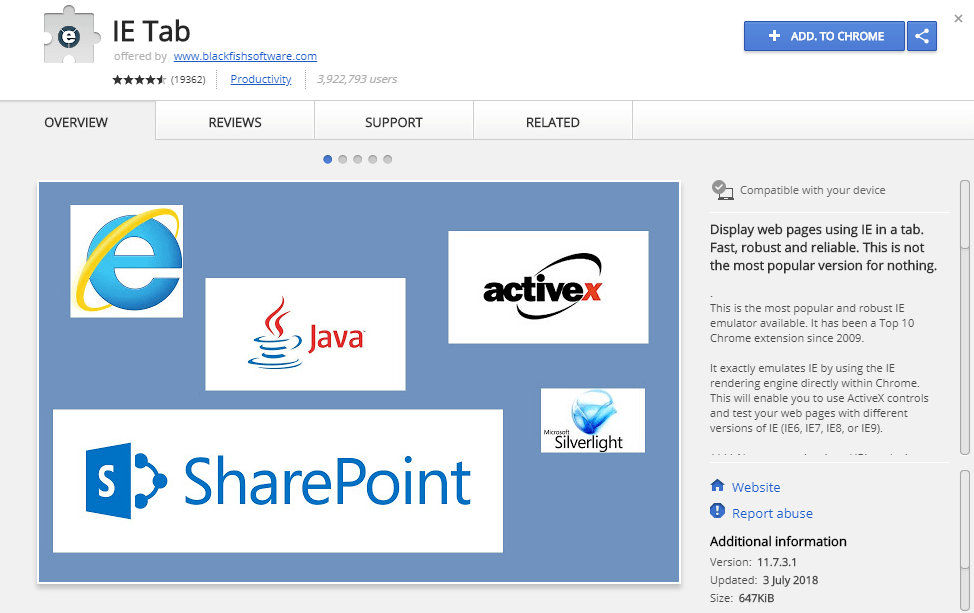Click the Compatible with your device icon
The image size is (974, 613).
click(721, 189)
